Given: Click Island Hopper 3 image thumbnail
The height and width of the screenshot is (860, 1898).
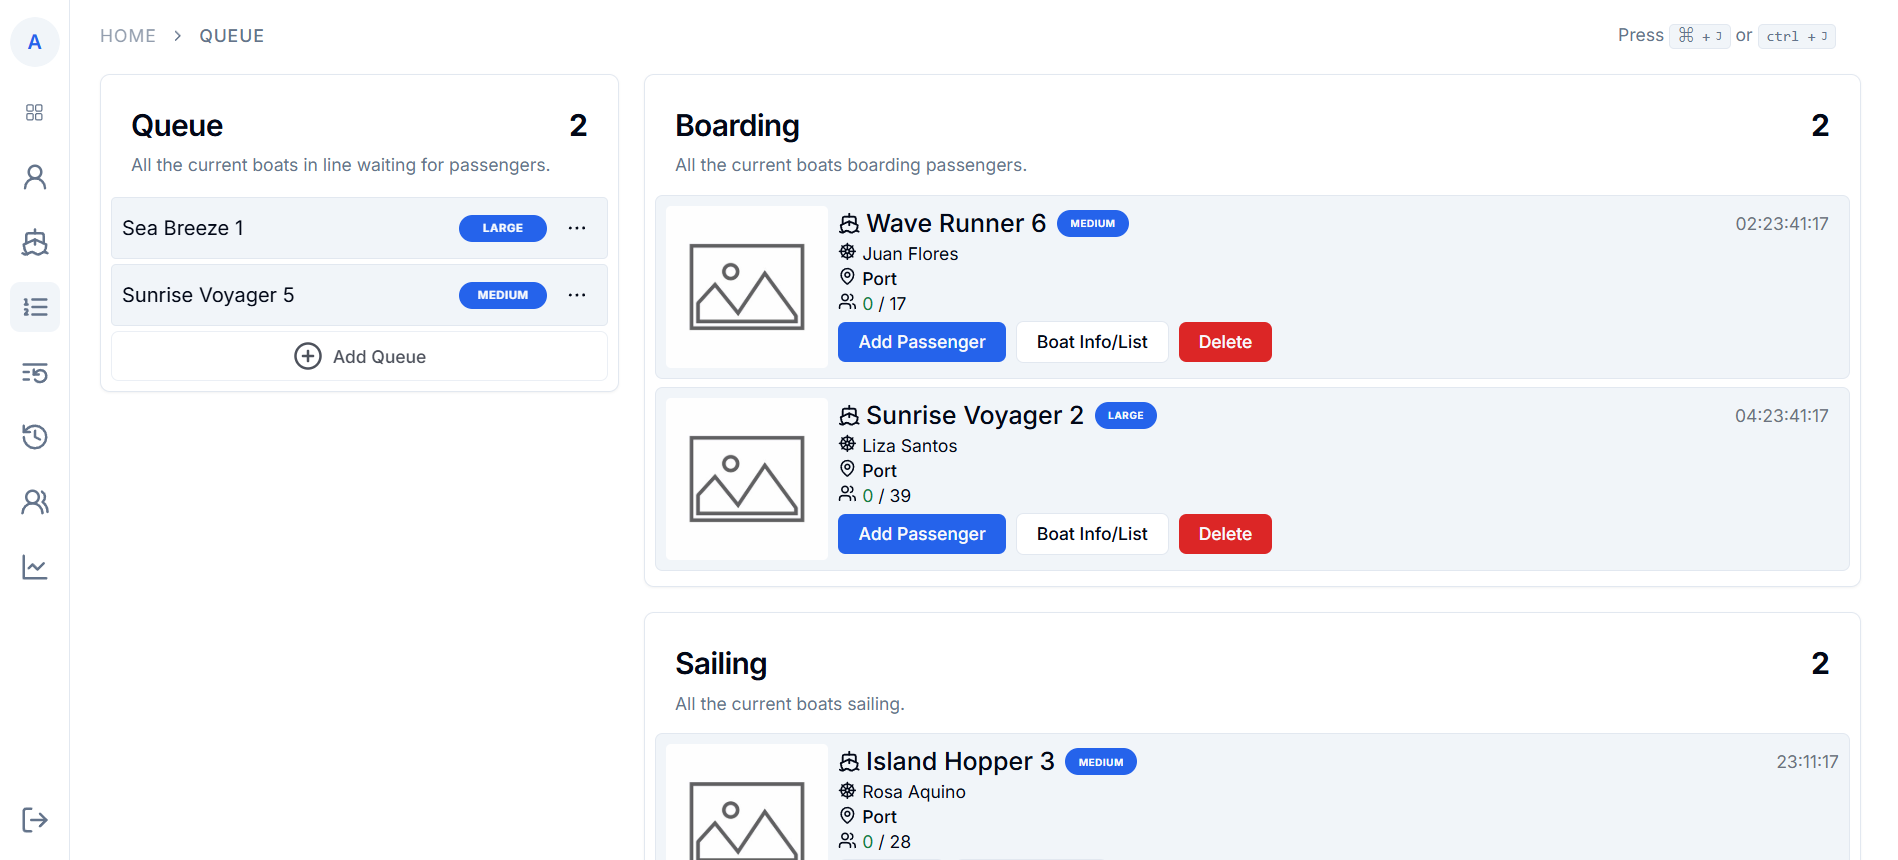Looking at the screenshot, I should point(747,802).
